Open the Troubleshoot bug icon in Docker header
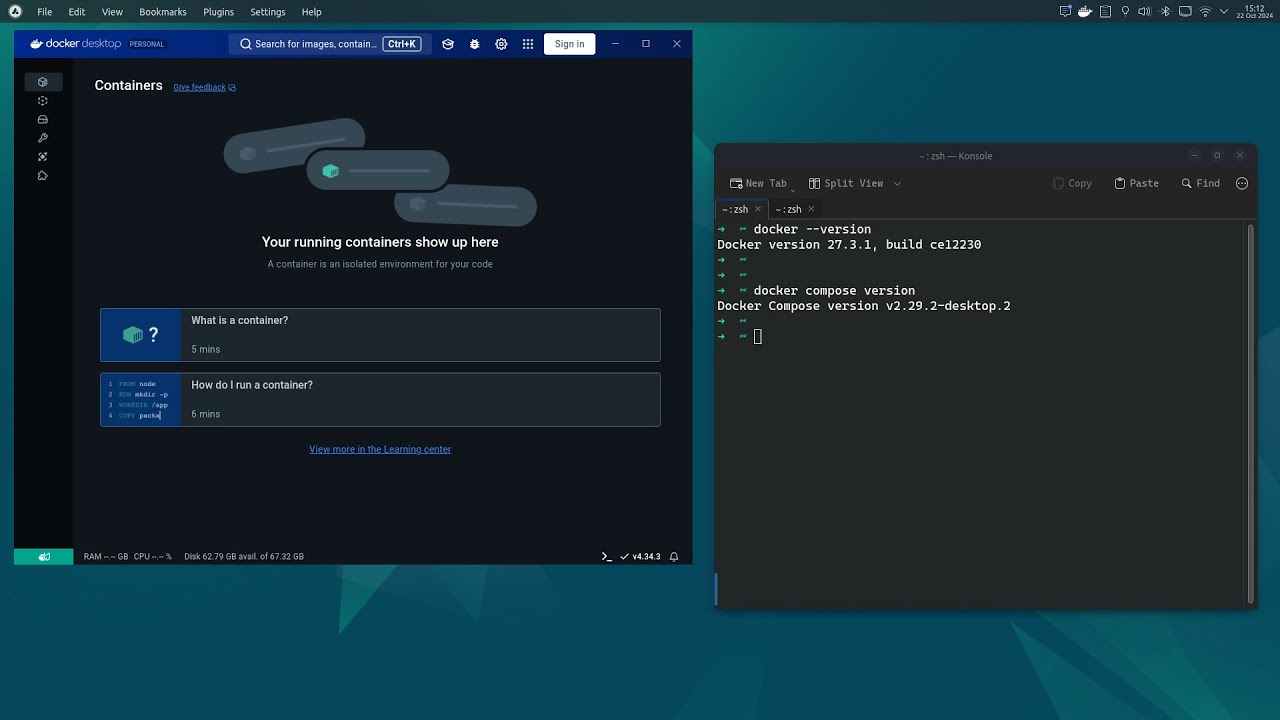The image size is (1280, 720). pos(475,44)
